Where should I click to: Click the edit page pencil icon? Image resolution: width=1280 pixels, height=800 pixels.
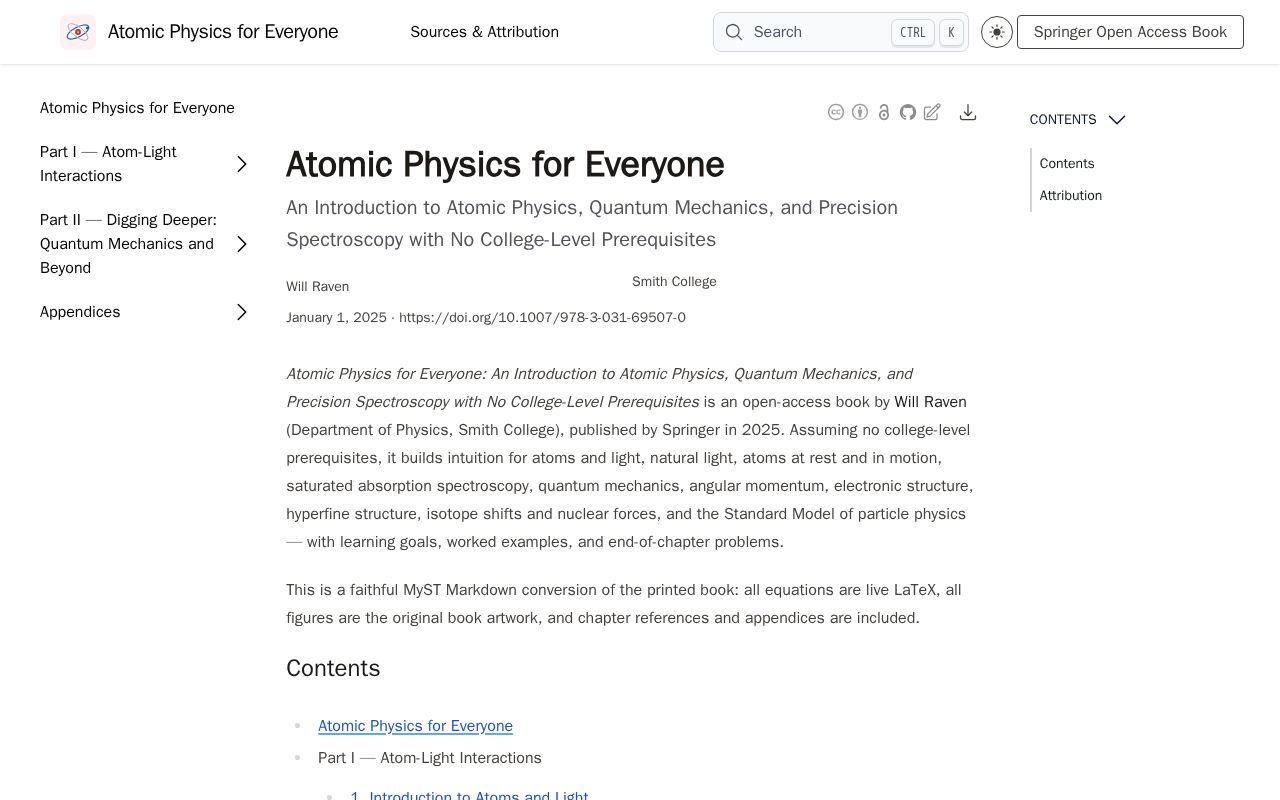pyautogui.click(x=932, y=112)
